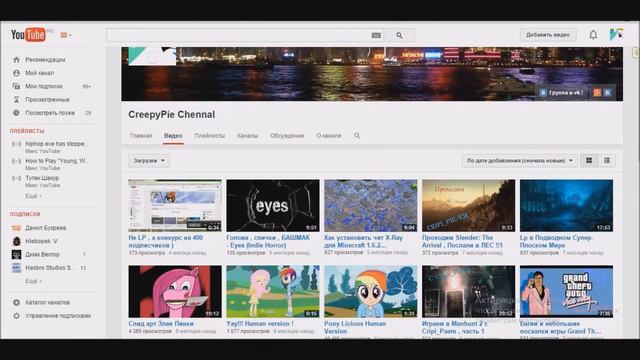Click the YouTube logo
The height and width of the screenshot is (360, 640).
pos(28,35)
